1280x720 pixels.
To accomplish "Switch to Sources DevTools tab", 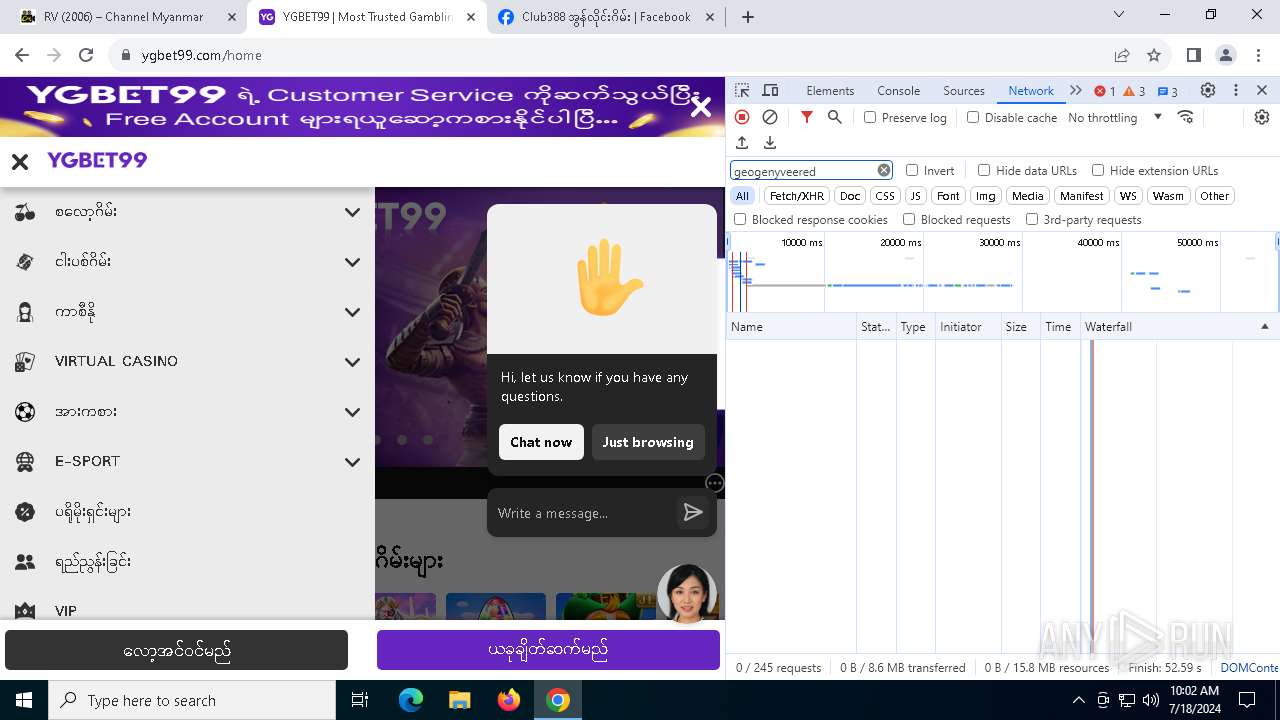I will [x=964, y=90].
